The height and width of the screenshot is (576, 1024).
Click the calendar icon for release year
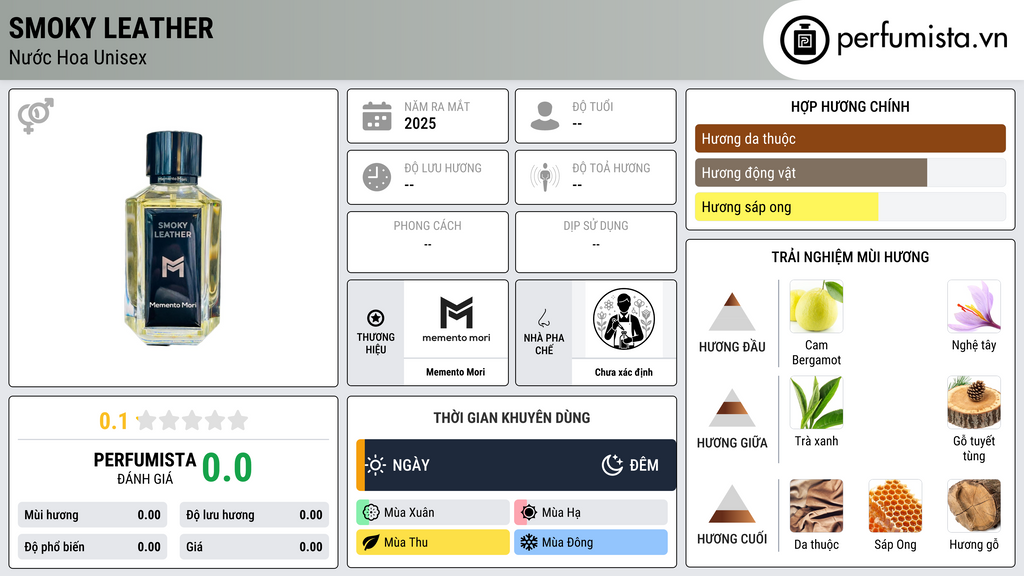(377, 116)
